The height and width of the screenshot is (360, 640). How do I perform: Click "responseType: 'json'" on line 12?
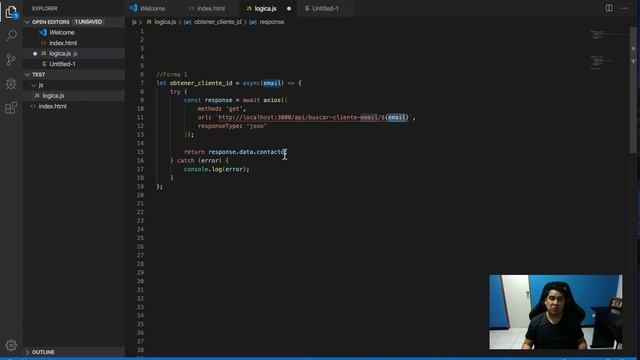tap(232, 126)
